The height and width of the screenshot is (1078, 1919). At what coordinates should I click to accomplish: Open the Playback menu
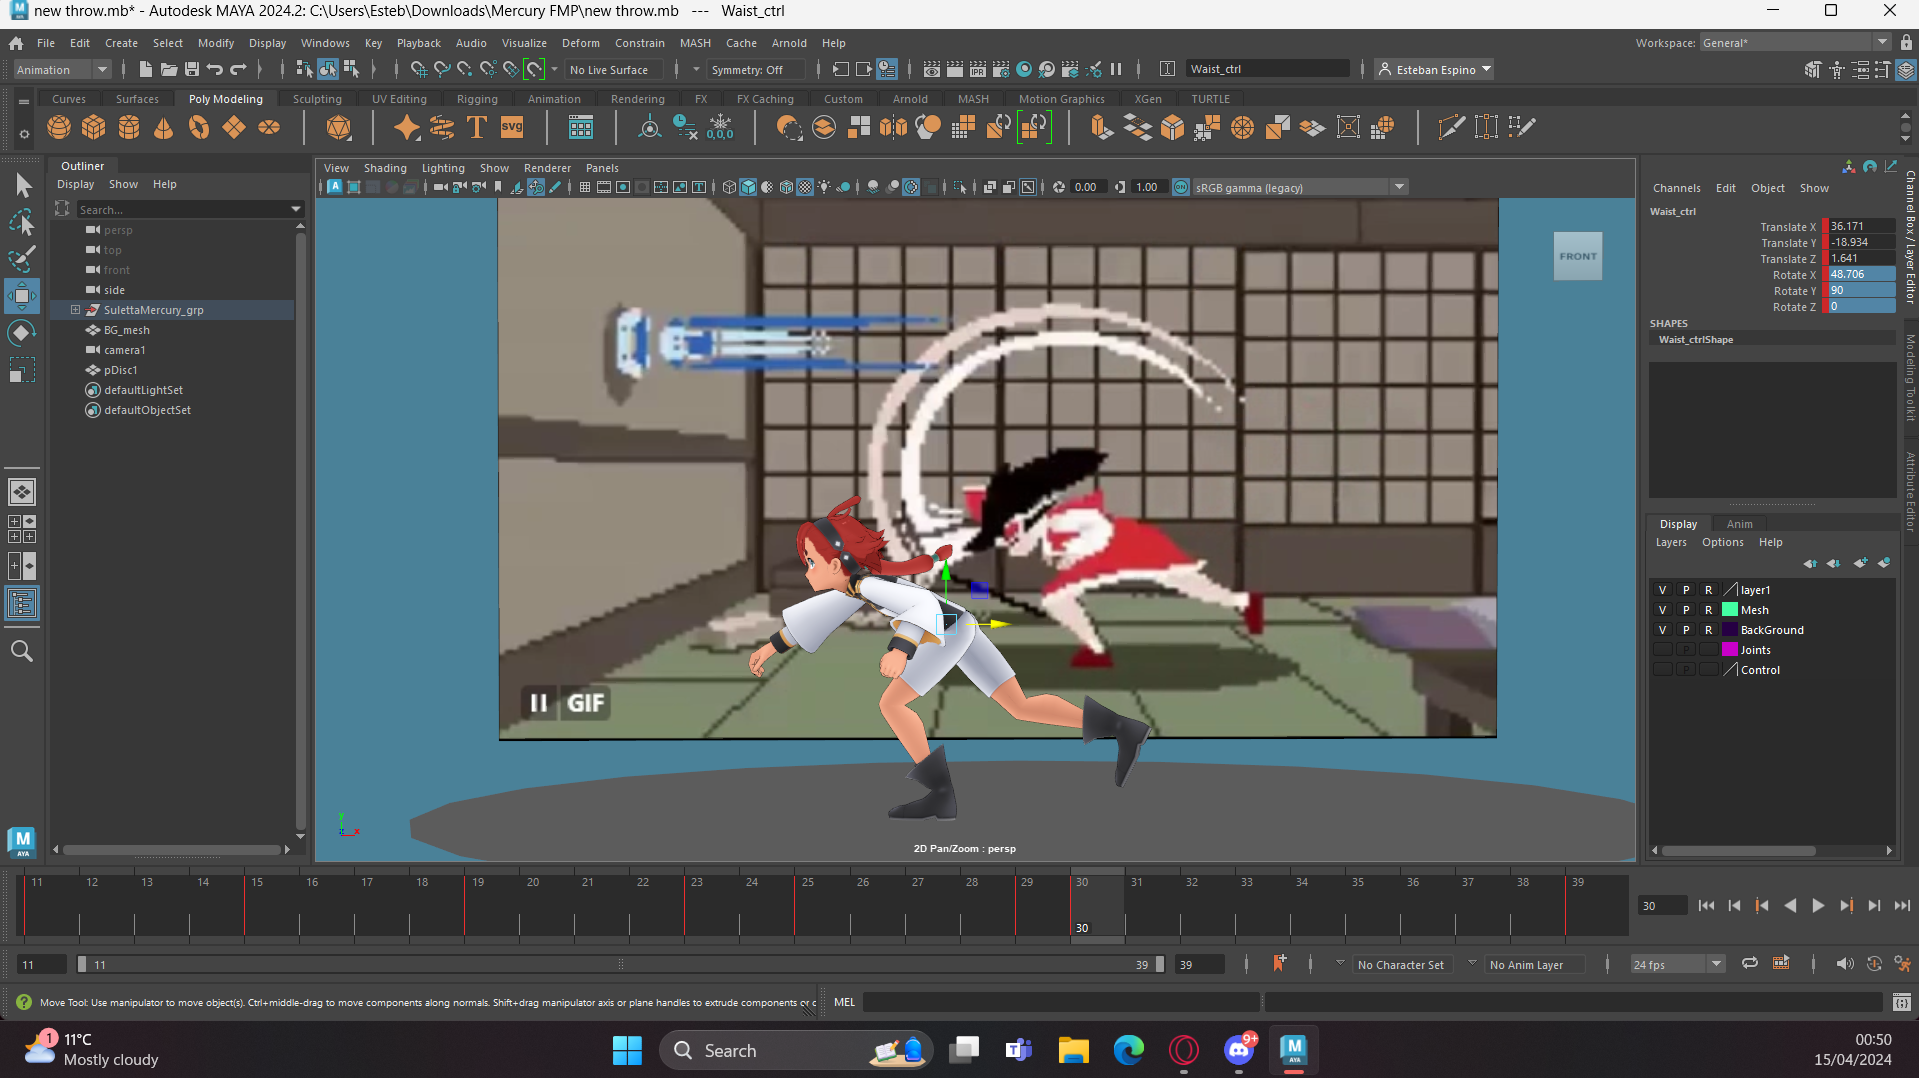pos(418,43)
